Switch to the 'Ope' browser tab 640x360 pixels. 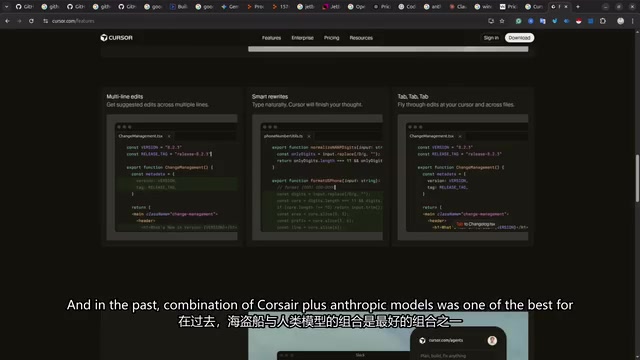(357, 7)
